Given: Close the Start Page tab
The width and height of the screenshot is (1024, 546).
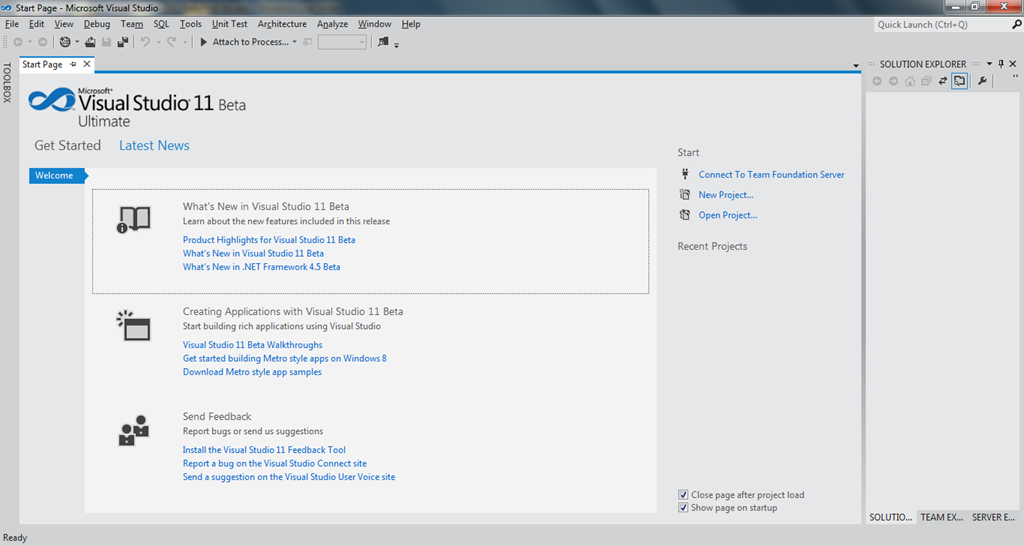Looking at the screenshot, I should 87,64.
